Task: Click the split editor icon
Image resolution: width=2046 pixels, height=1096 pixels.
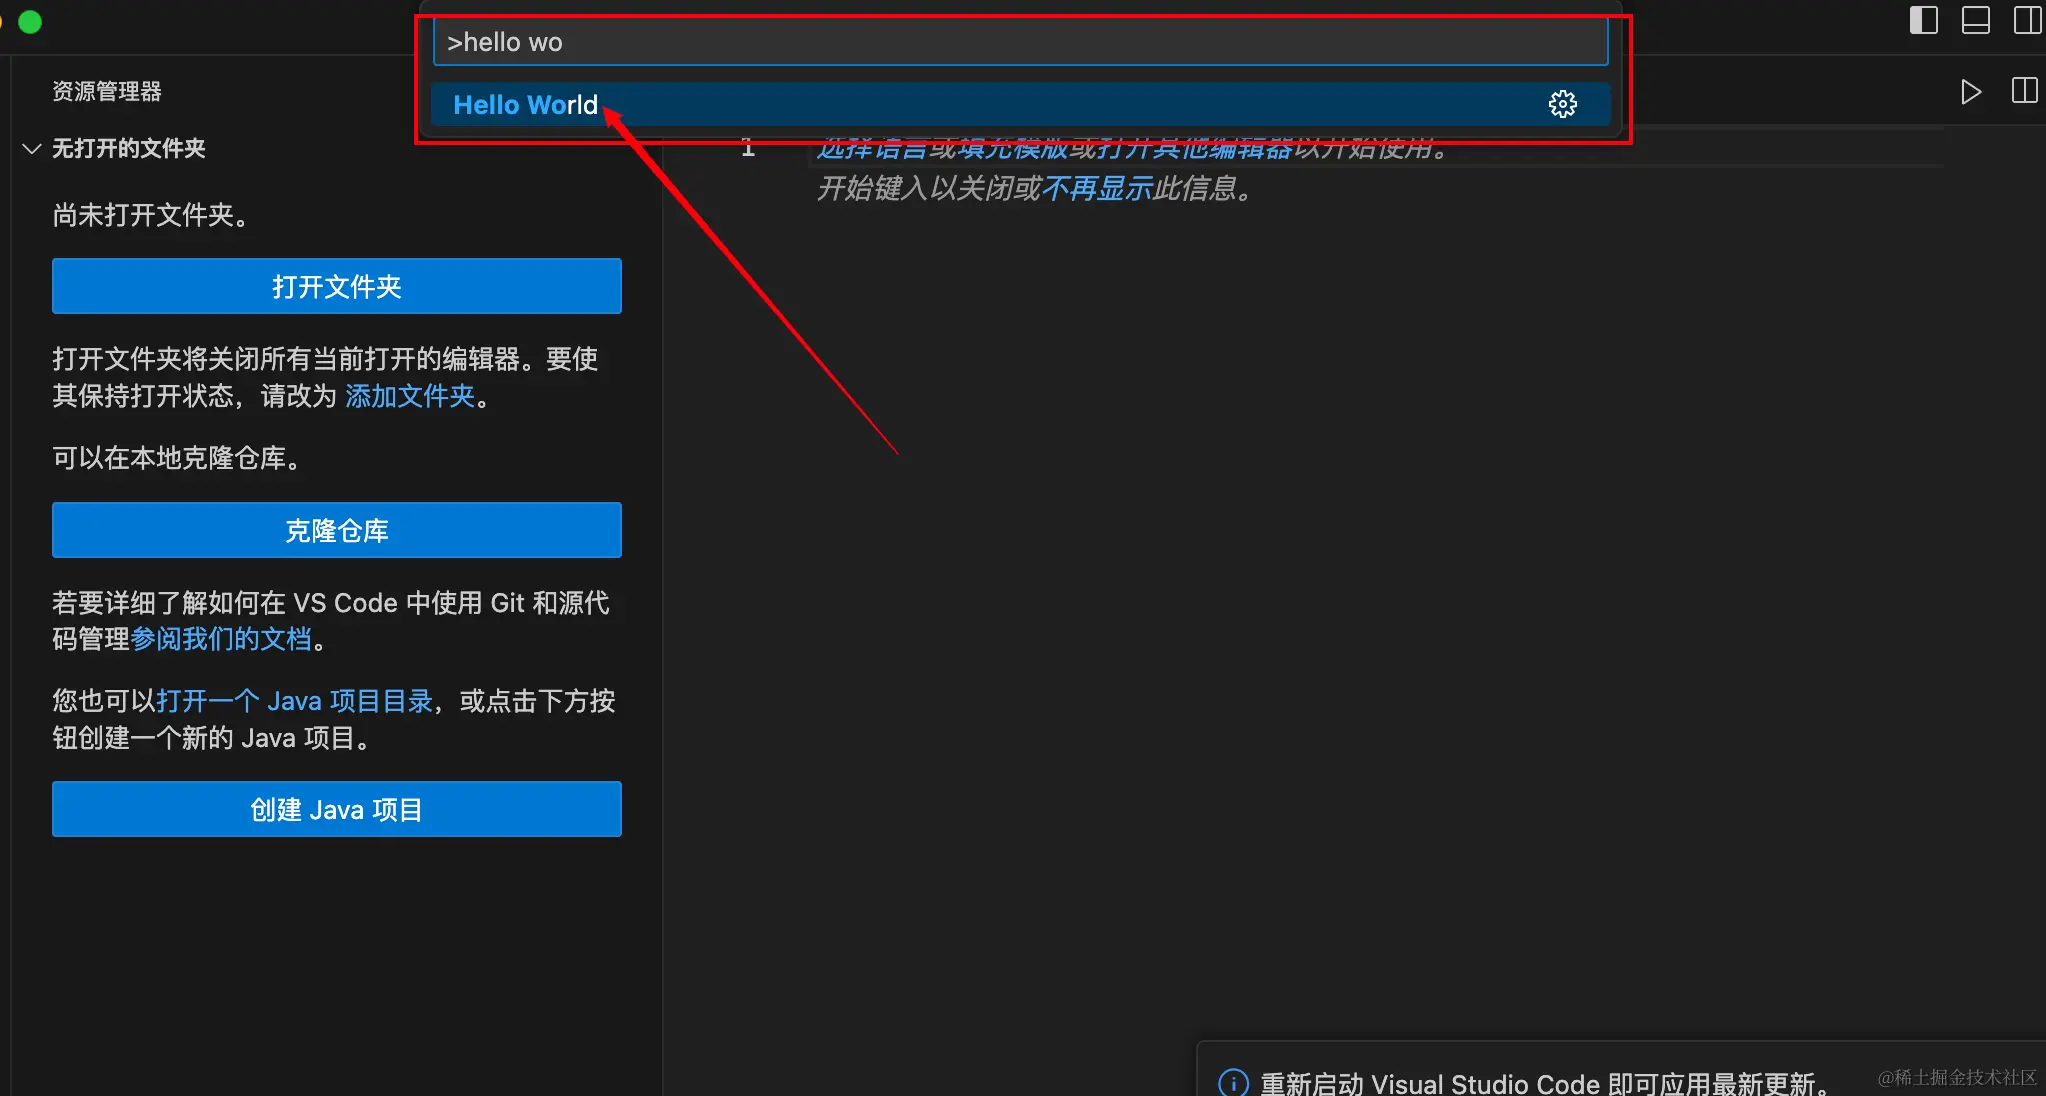Action: 2024,91
